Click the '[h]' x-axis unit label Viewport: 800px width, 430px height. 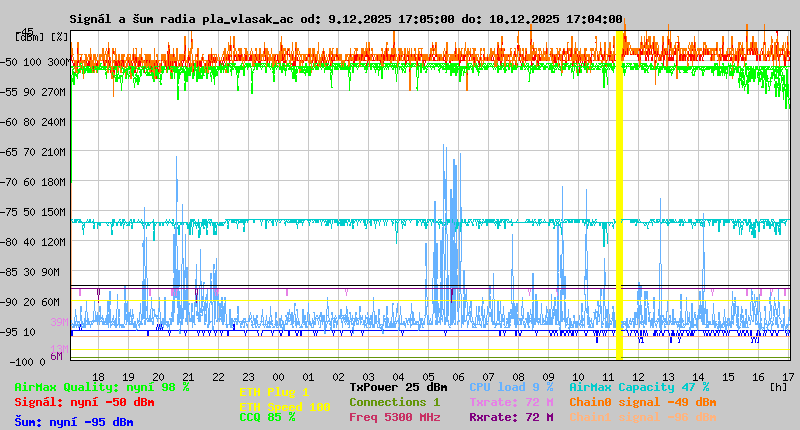pos(778,387)
